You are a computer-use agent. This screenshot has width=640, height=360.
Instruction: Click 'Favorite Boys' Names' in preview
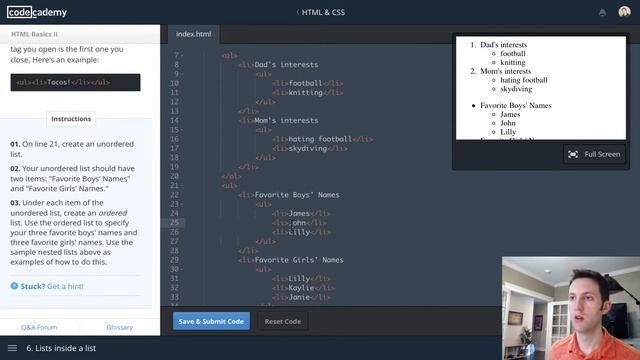tap(516, 105)
